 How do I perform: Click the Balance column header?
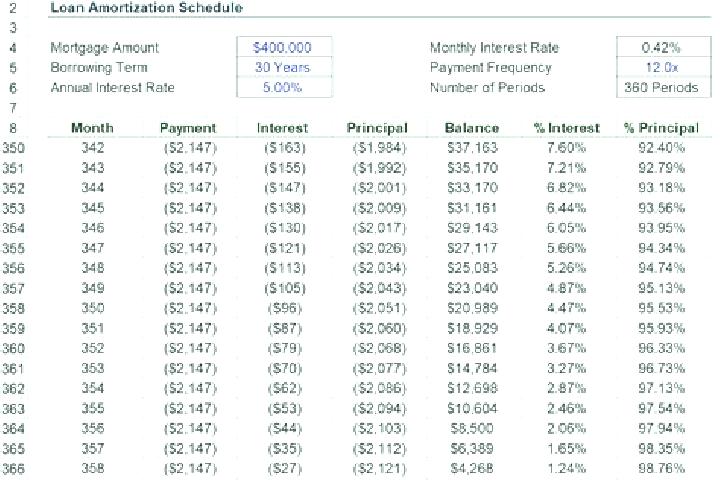472,128
